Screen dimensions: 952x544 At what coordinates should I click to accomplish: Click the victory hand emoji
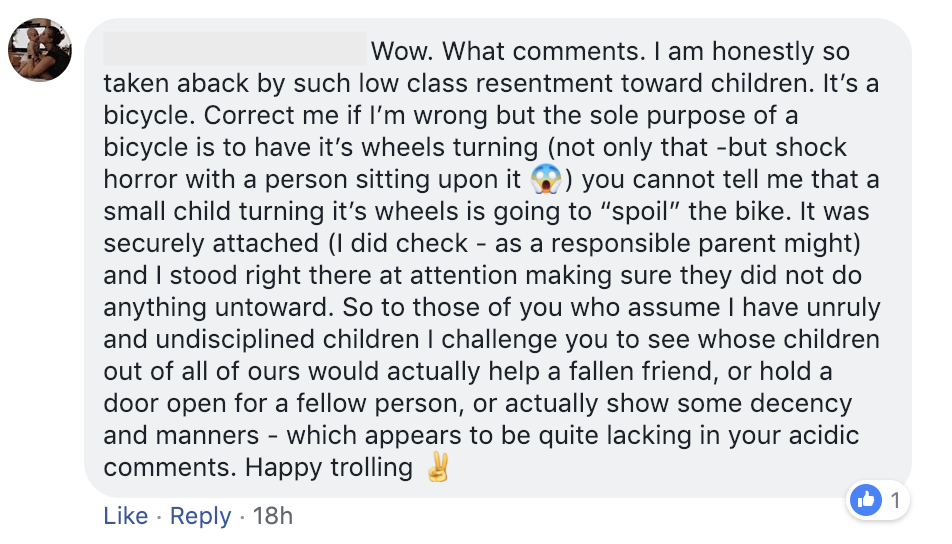pos(438,467)
